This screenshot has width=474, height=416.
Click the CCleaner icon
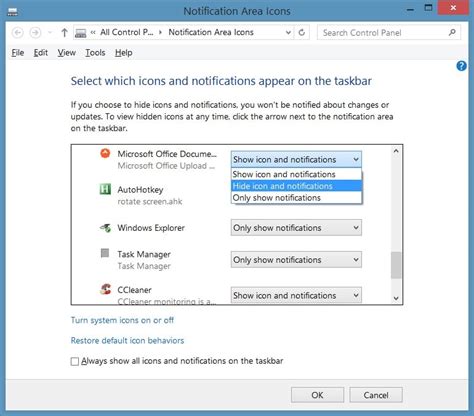click(x=105, y=289)
